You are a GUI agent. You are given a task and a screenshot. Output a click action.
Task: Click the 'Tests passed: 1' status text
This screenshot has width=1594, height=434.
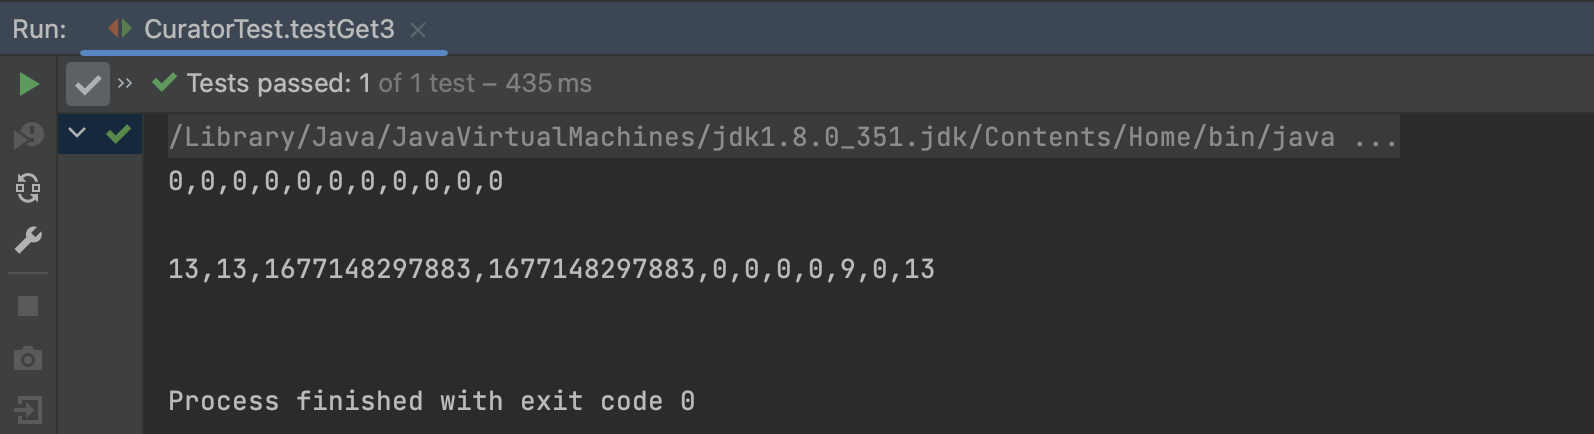tap(268, 83)
